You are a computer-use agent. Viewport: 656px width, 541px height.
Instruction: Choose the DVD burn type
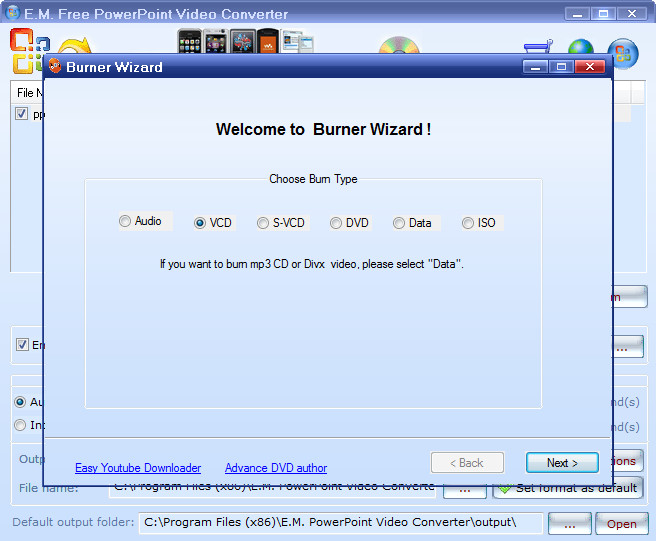tap(349, 223)
